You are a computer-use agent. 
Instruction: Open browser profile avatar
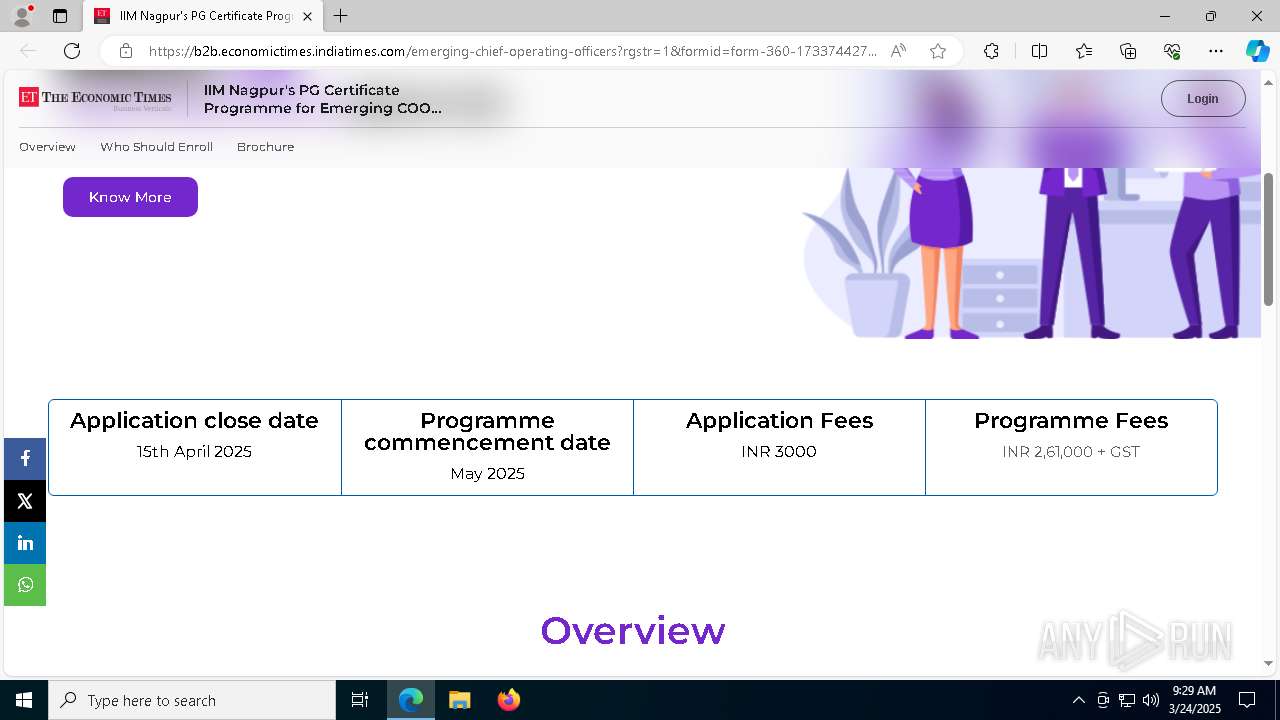pos(21,16)
